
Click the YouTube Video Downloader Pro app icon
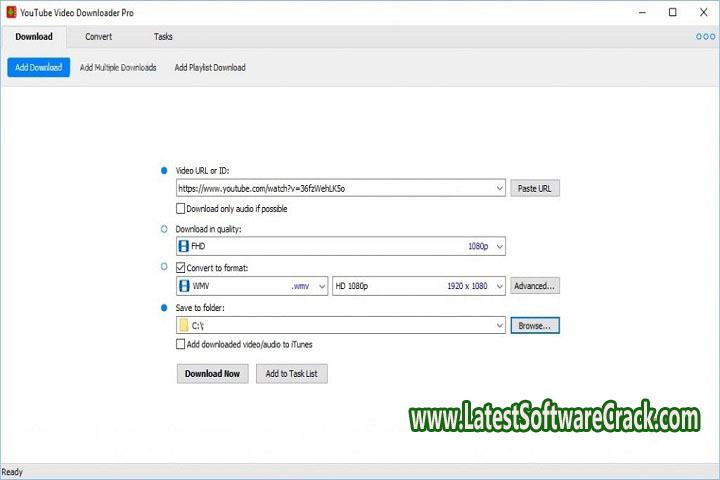(x=10, y=12)
